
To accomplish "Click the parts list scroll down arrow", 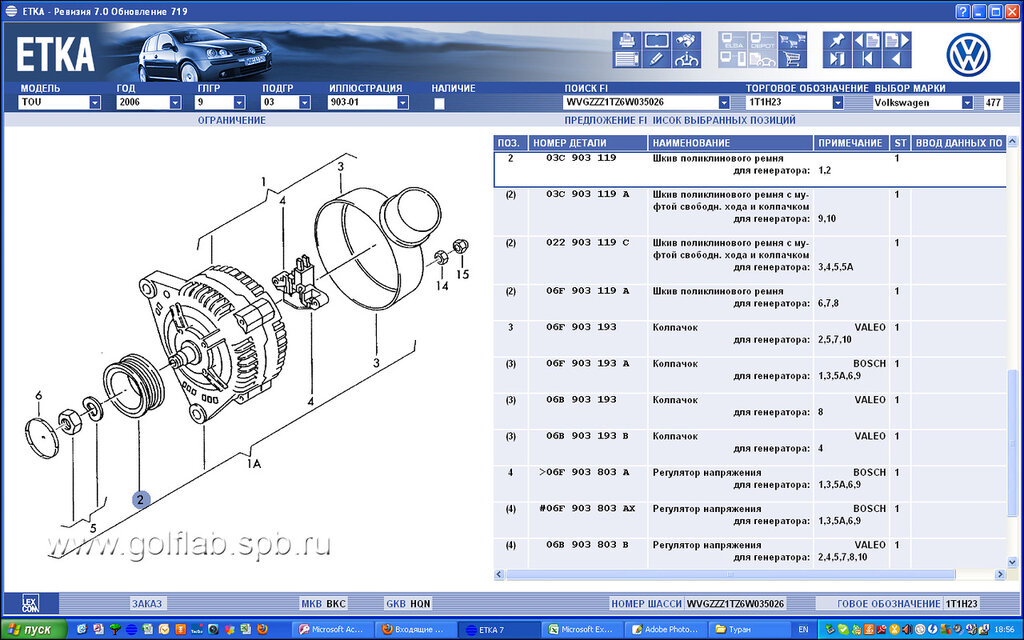I will tap(1012, 562).
